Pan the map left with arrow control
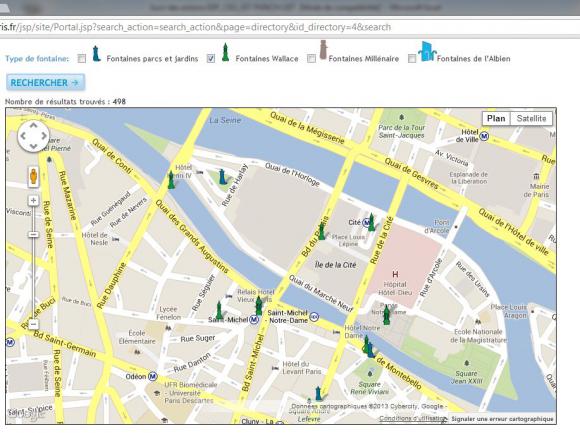 point(23,136)
